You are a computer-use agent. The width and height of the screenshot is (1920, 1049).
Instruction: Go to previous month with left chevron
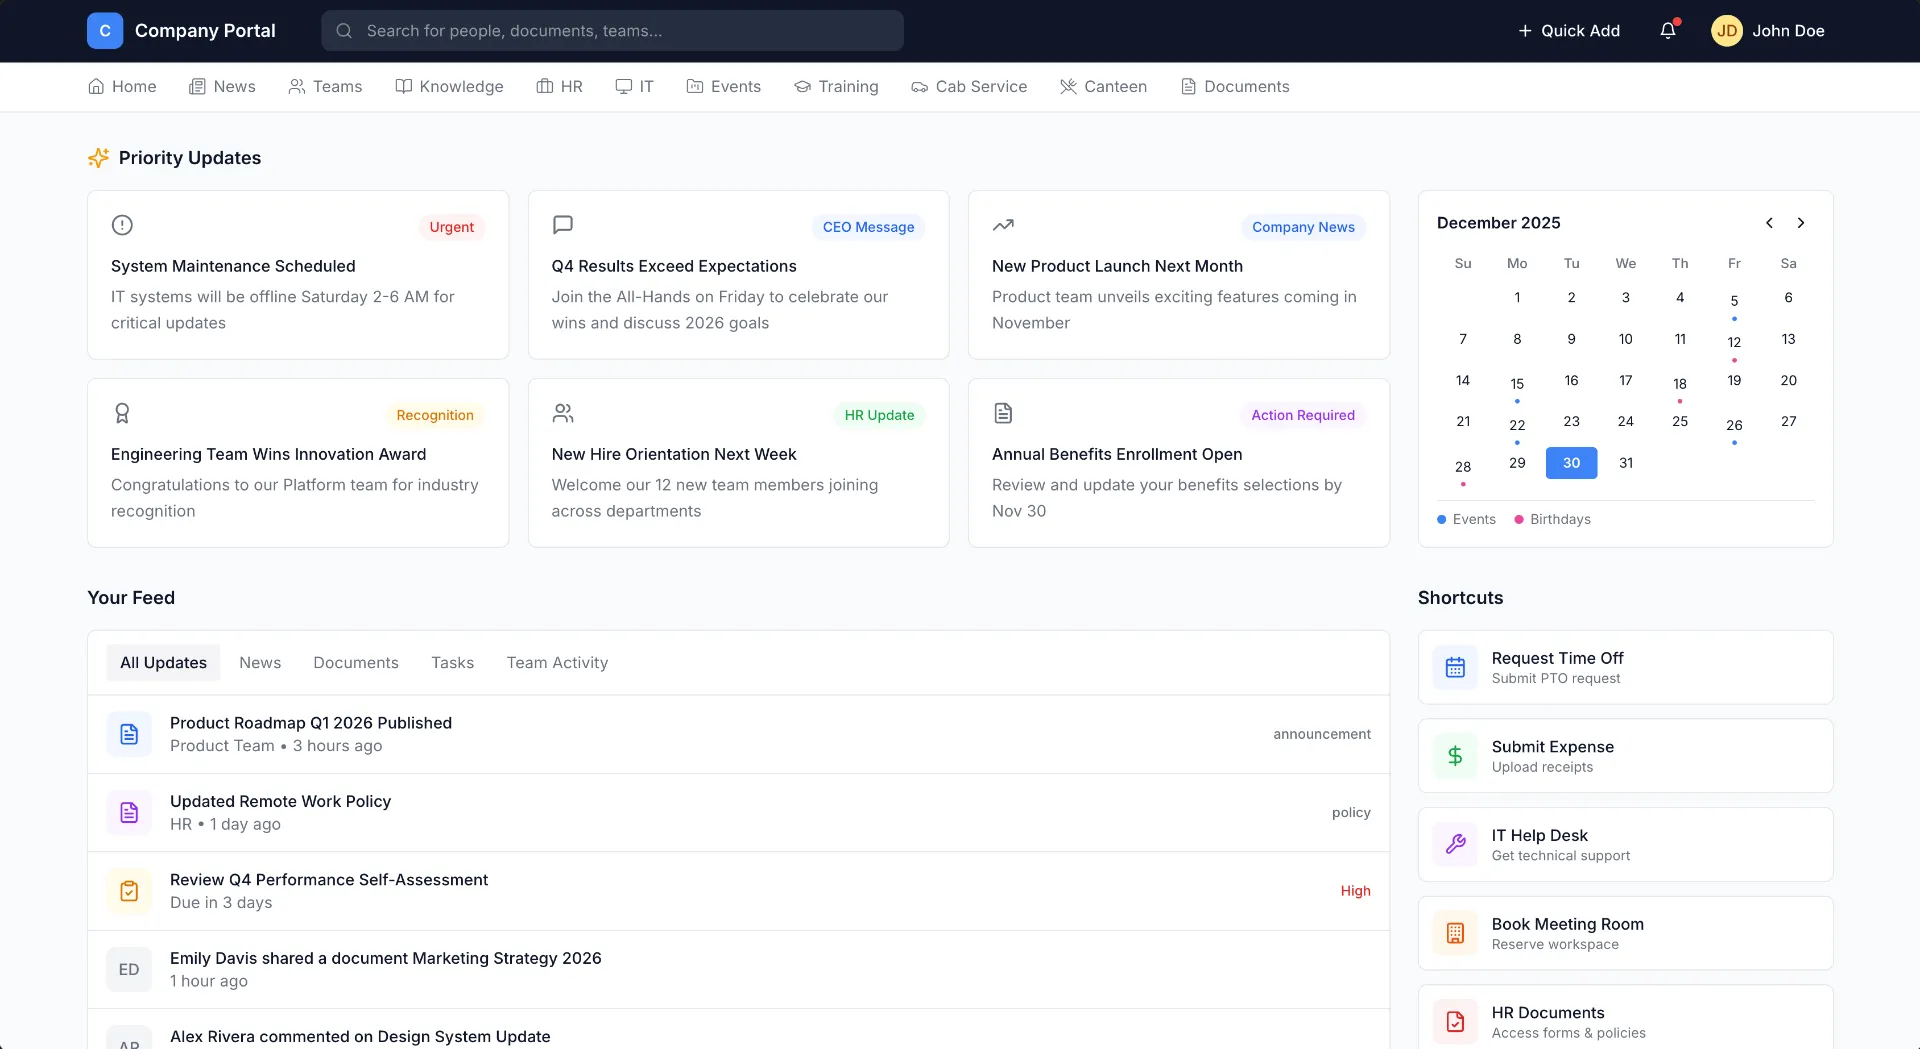(1768, 222)
